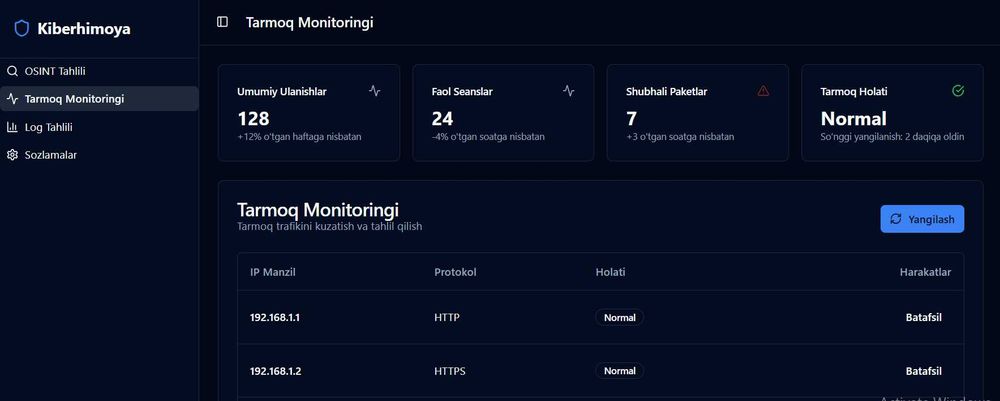Open Batafsil details for 192.168.1.1
The image size is (1000, 401).
(924, 317)
